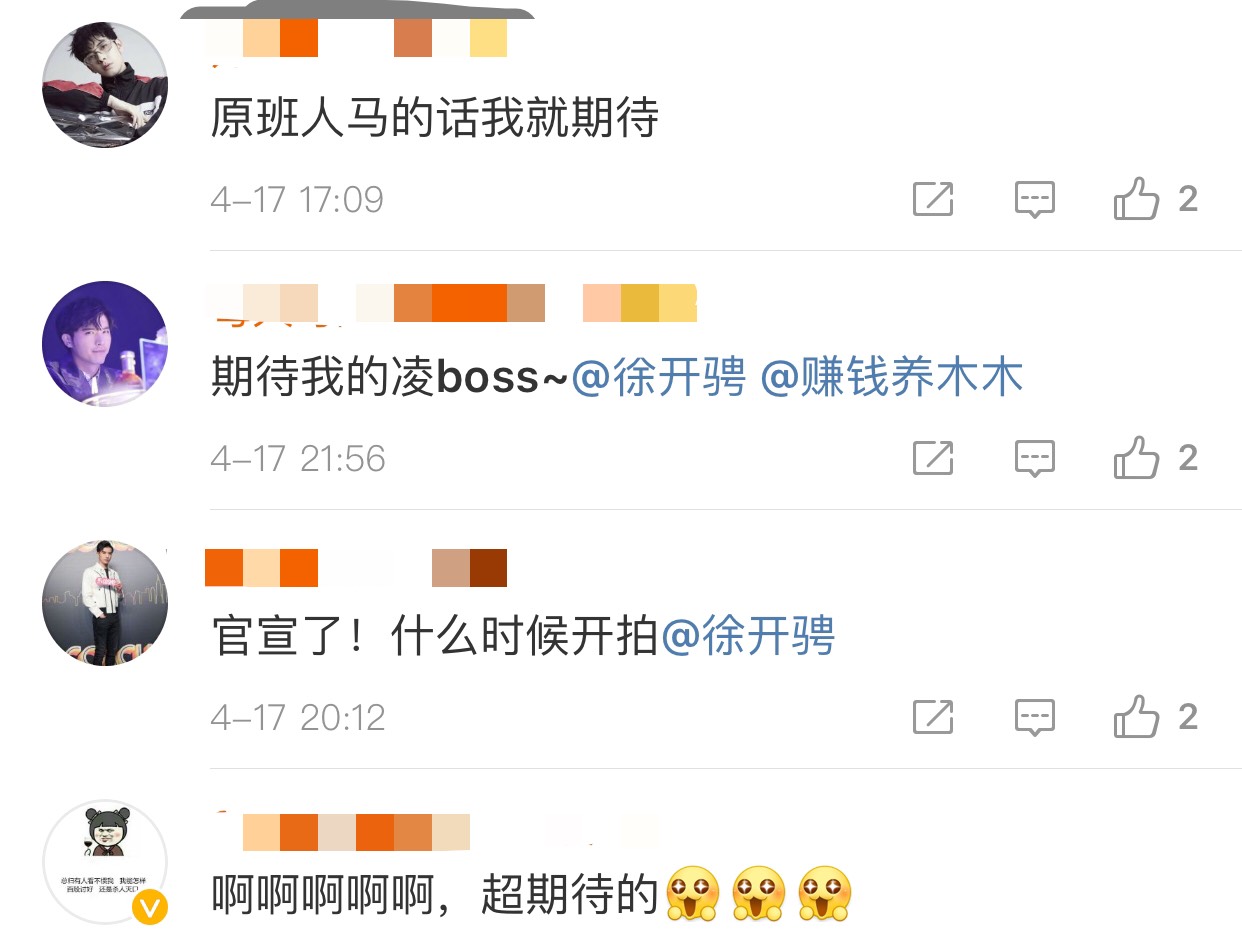This screenshot has height=946, width=1242.
Task: Like the comment '期待我的凌boss~'
Action: pos(1155,457)
